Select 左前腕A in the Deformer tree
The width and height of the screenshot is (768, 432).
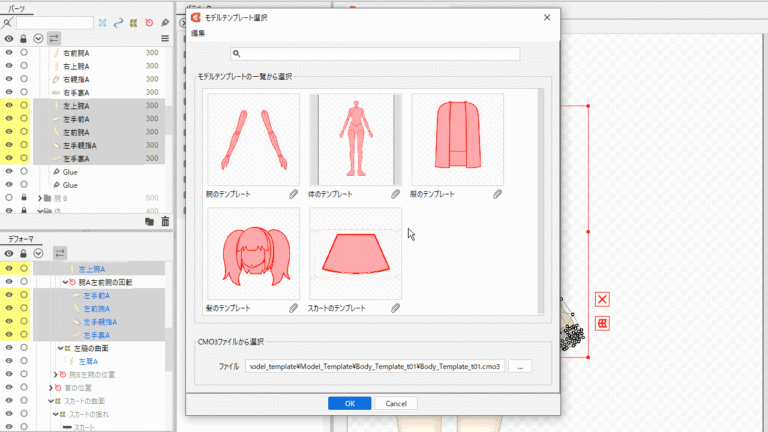pyautogui.click(x=96, y=309)
